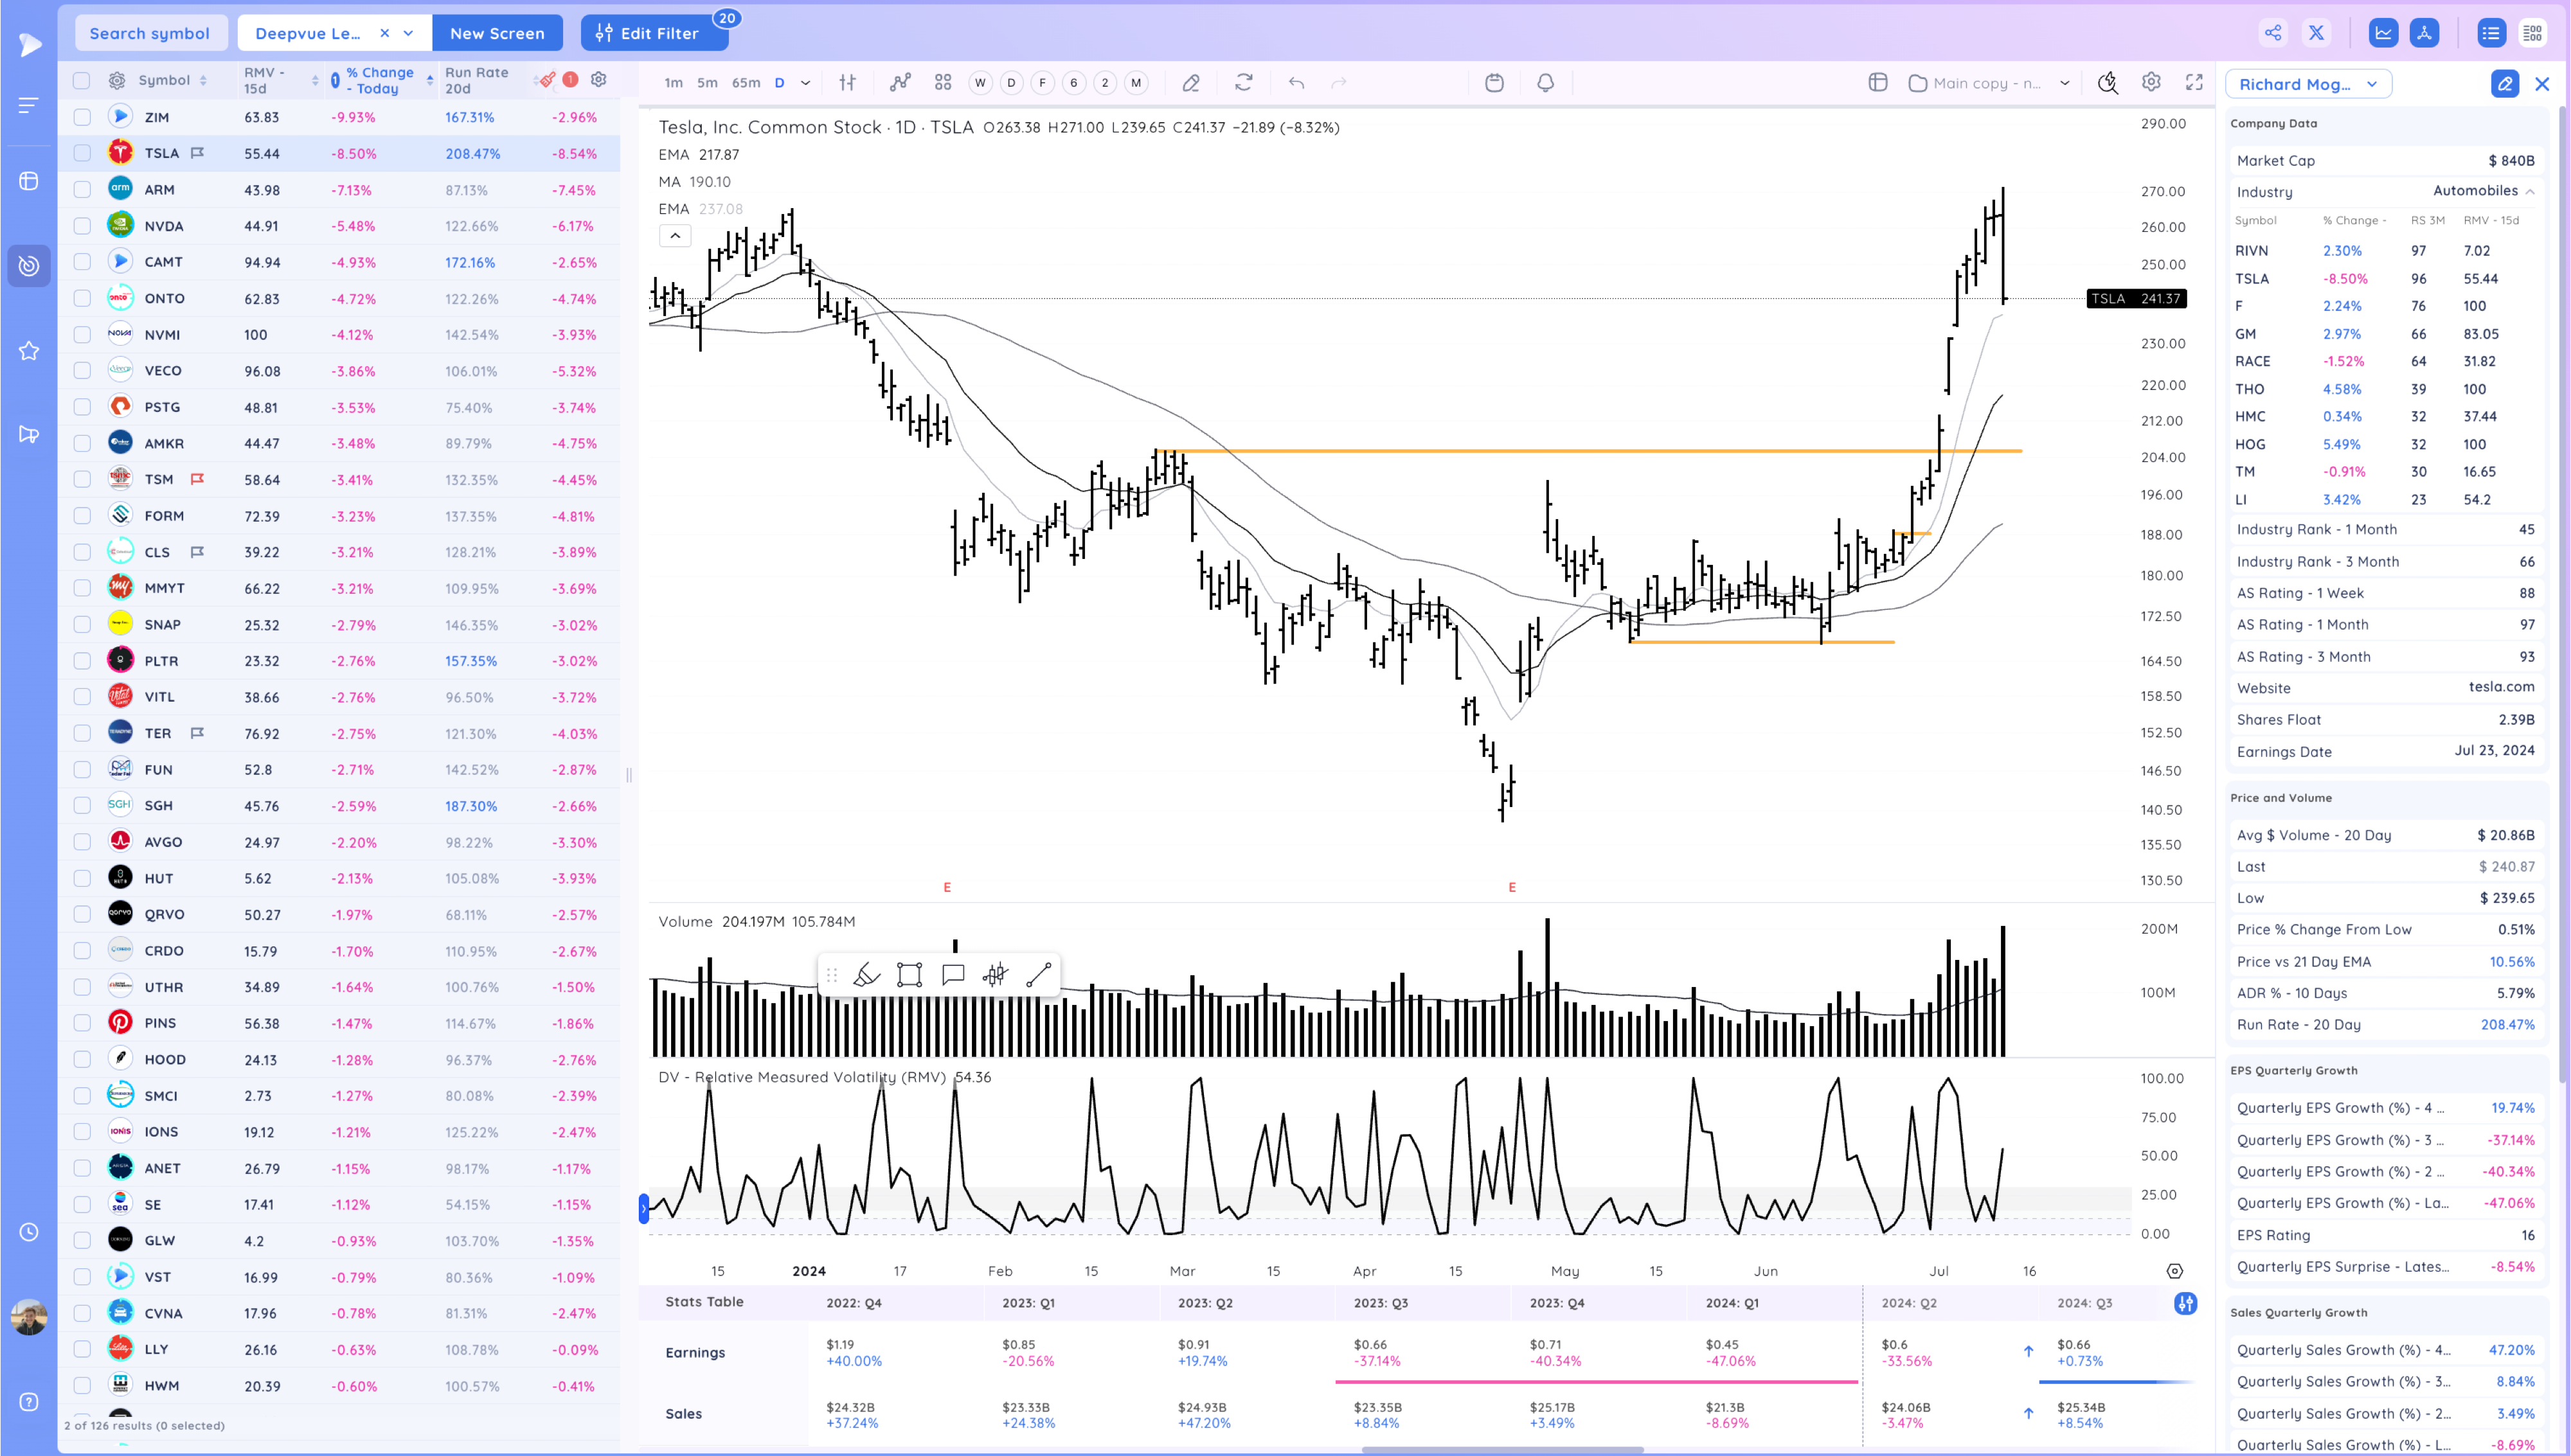This screenshot has height=1456, width=2571.
Task: Click the Search symbol field
Action: click(150, 33)
